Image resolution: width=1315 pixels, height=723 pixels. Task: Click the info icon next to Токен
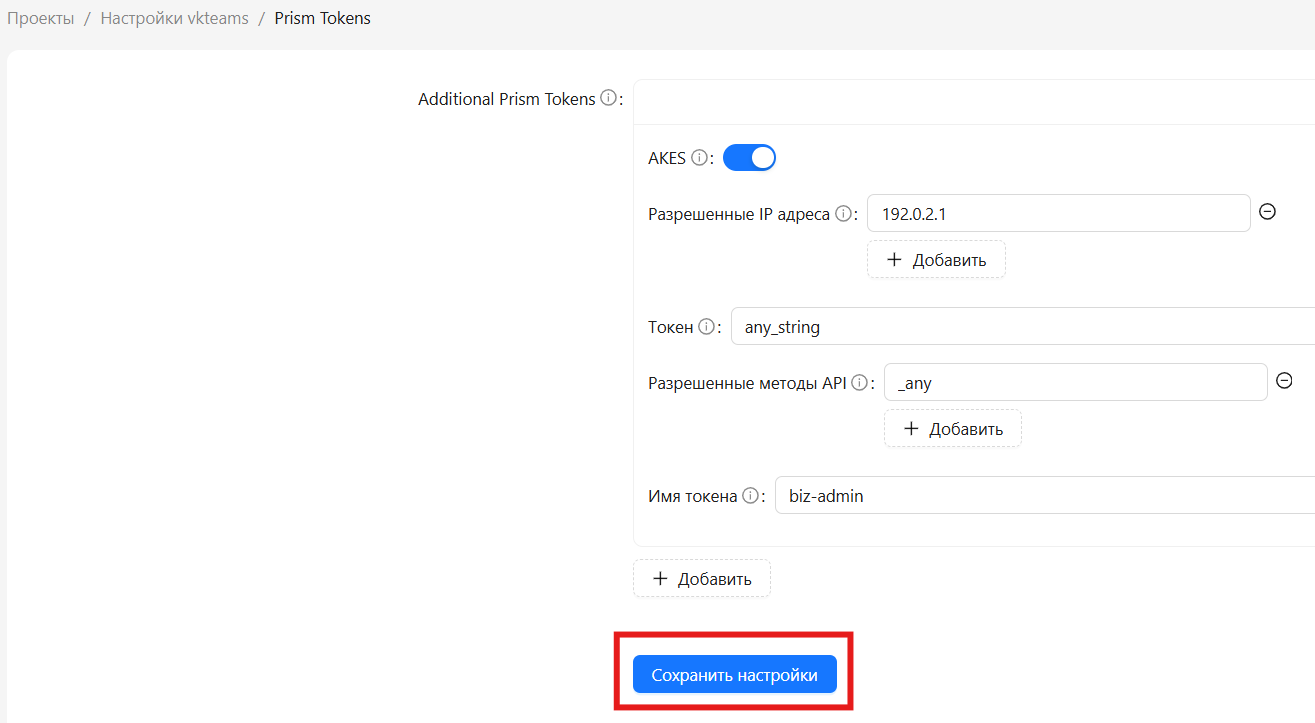coord(706,327)
